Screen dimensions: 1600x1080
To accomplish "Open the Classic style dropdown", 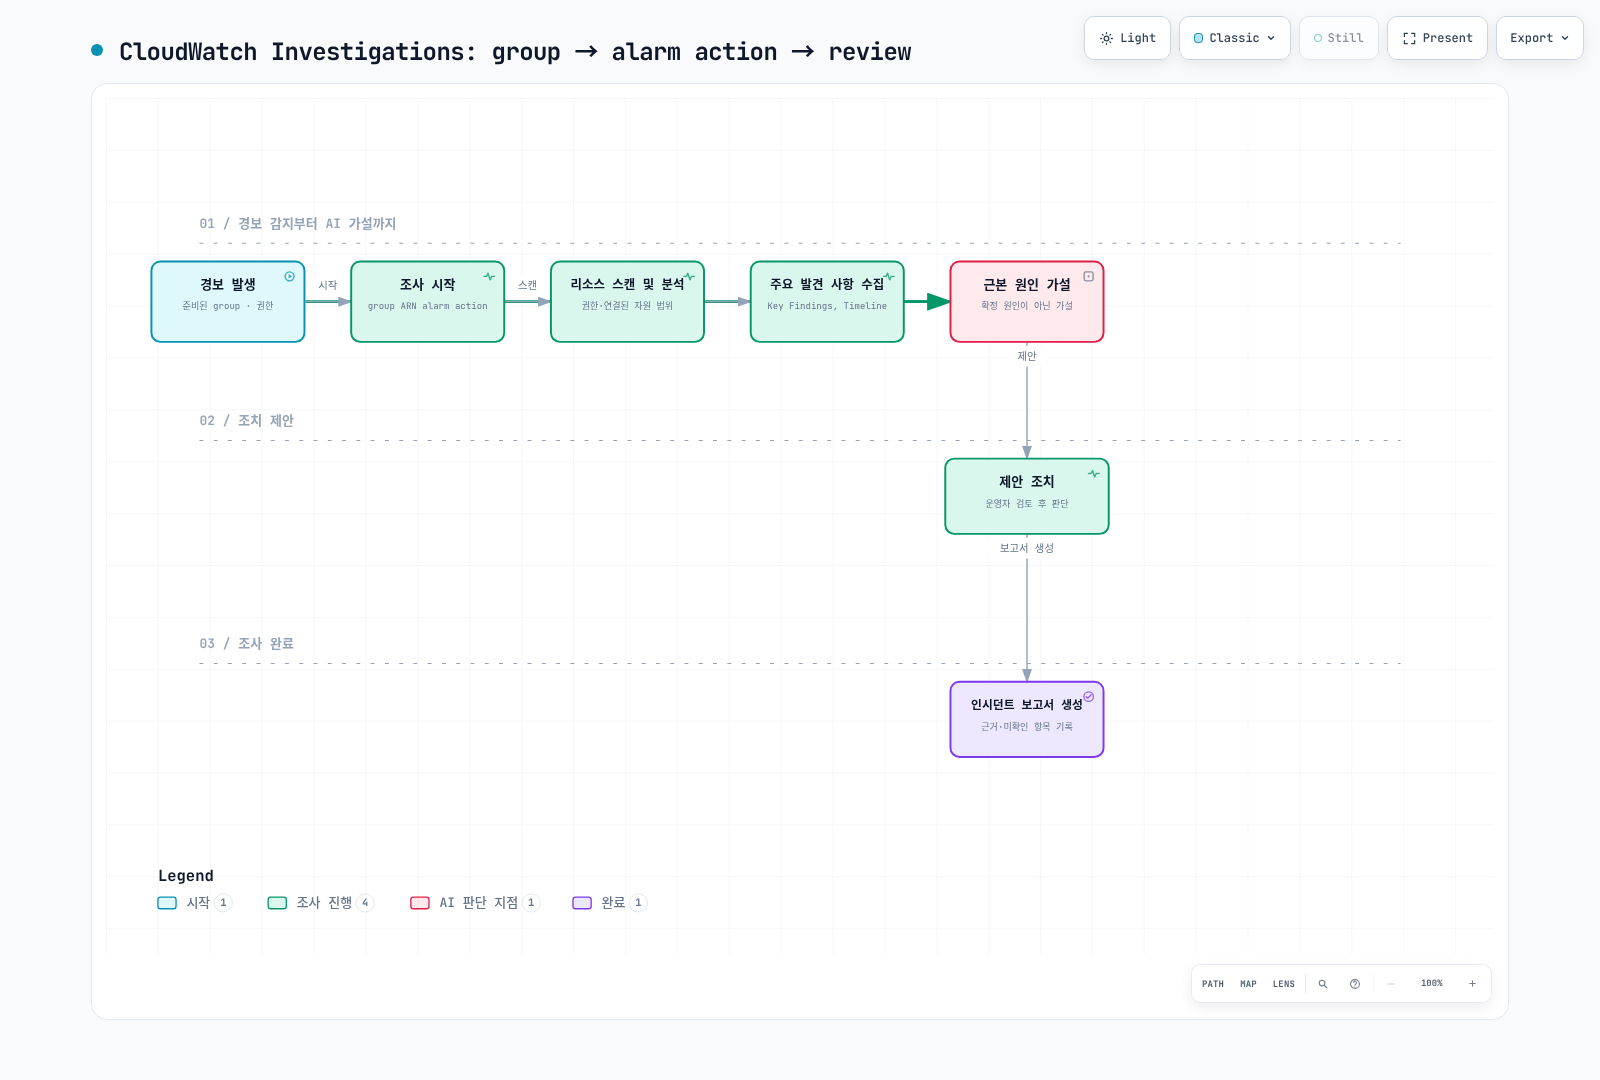I will click(x=1235, y=38).
